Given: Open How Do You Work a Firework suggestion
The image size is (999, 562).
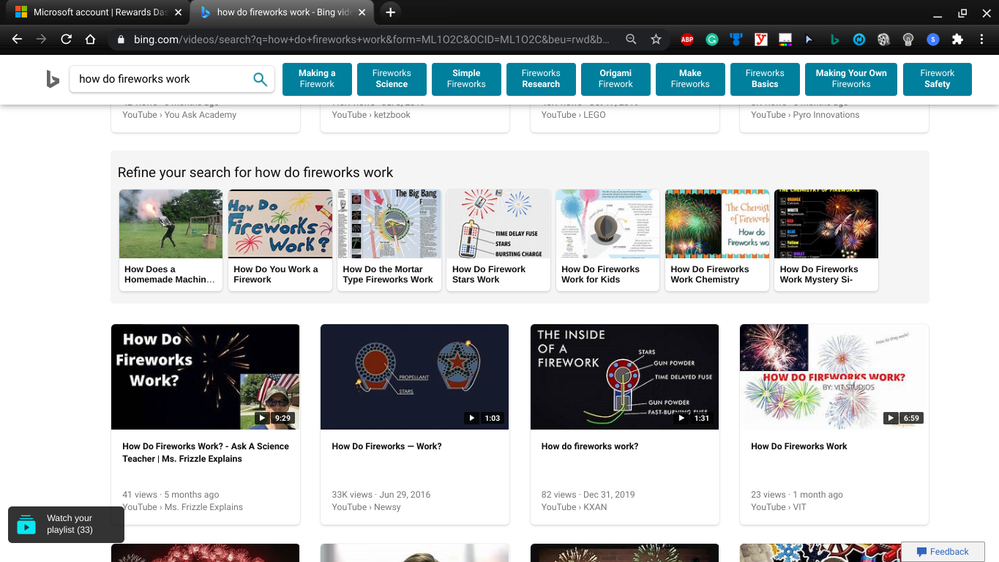Looking at the screenshot, I should pyautogui.click(x=280, y=240).
